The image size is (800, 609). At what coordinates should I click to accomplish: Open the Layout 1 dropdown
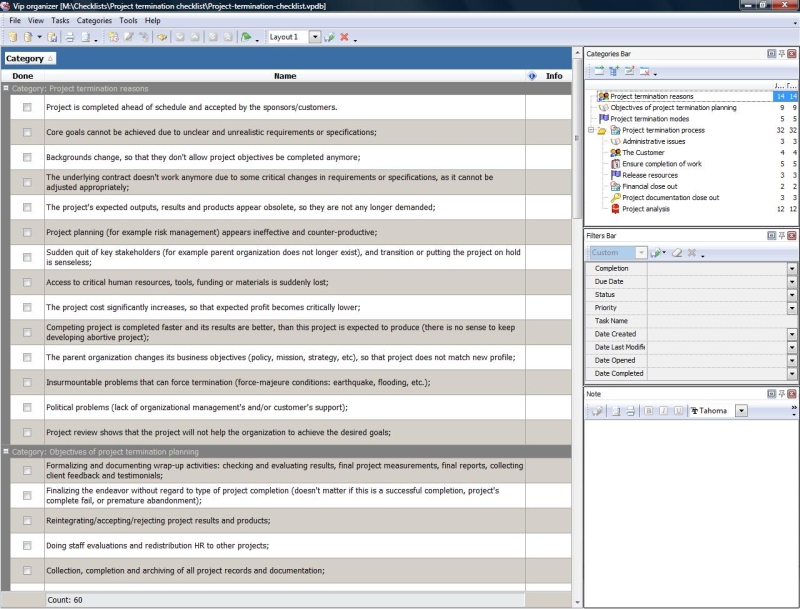click(314, 37)
